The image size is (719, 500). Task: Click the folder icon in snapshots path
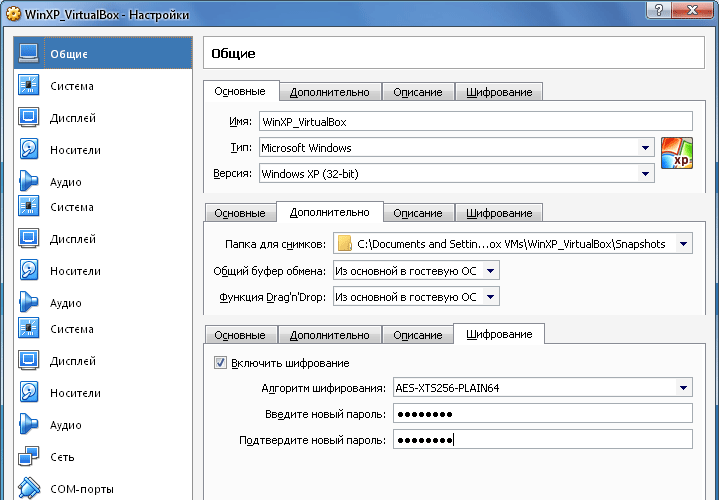(344, 244)
